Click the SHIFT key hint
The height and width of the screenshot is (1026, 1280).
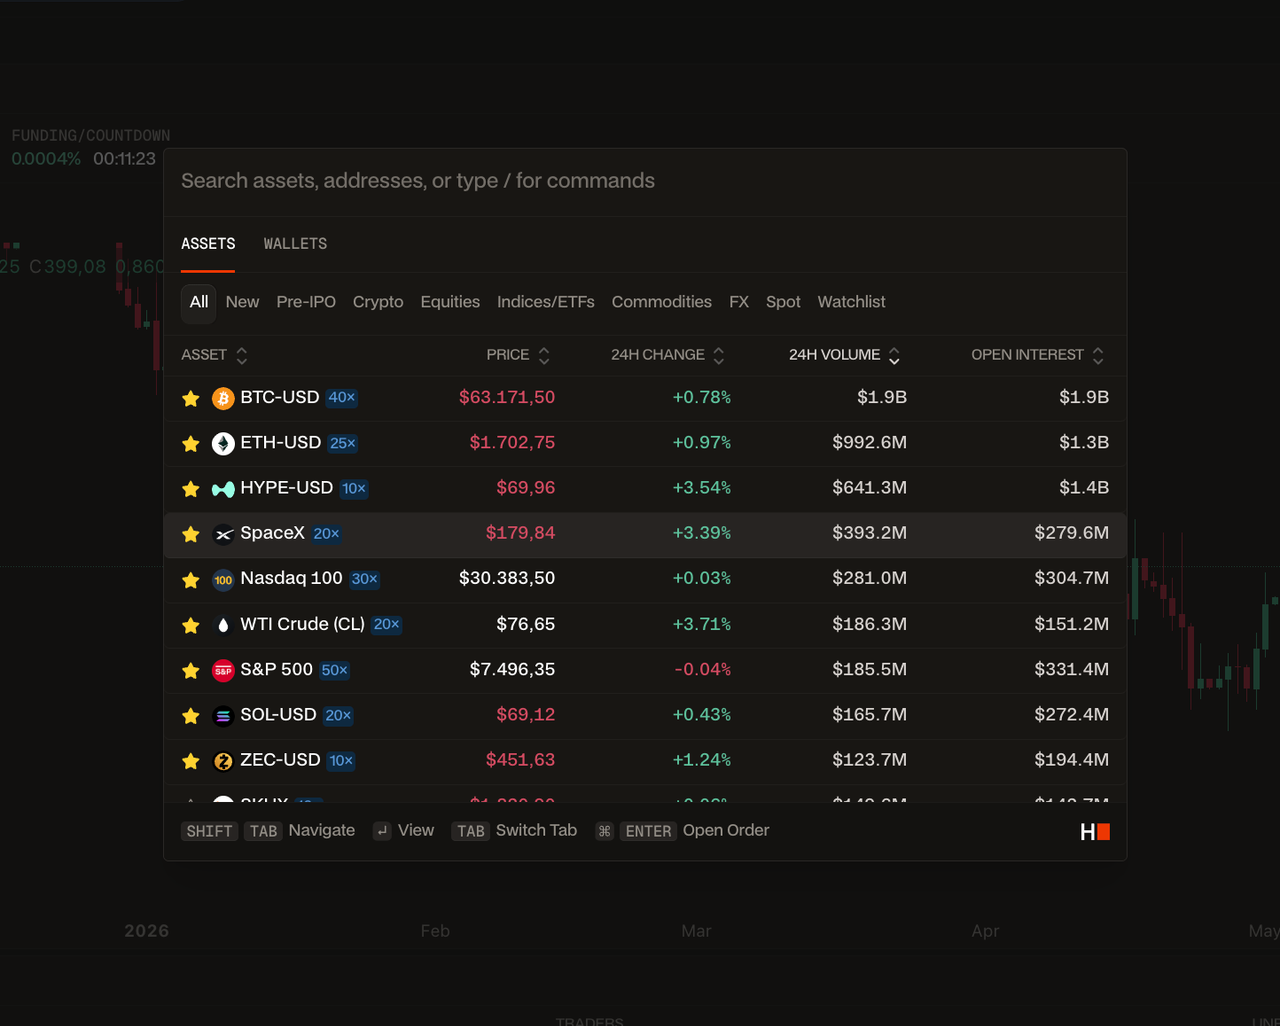[x=210, y=831]
